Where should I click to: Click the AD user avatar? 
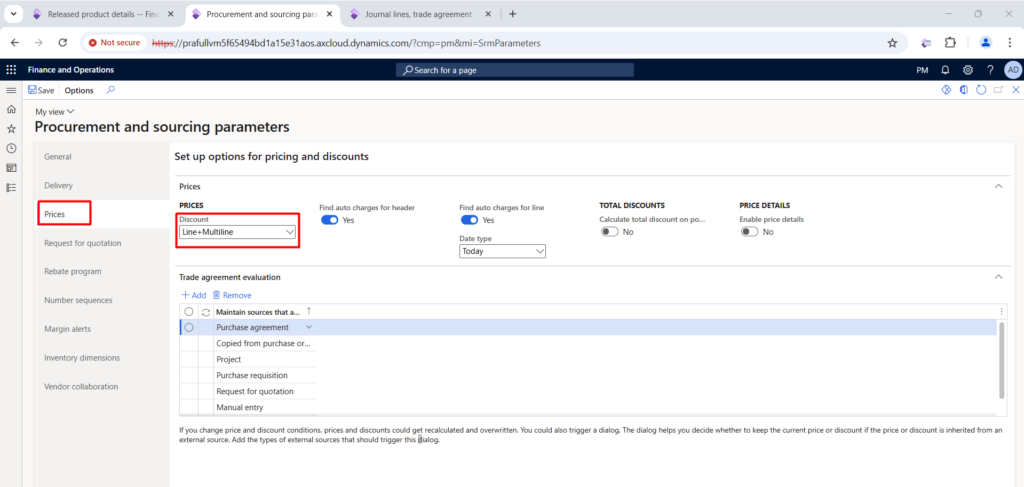coord(1012,70)
